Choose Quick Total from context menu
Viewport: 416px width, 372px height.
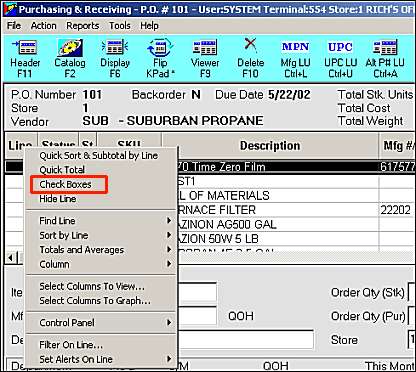100,170
